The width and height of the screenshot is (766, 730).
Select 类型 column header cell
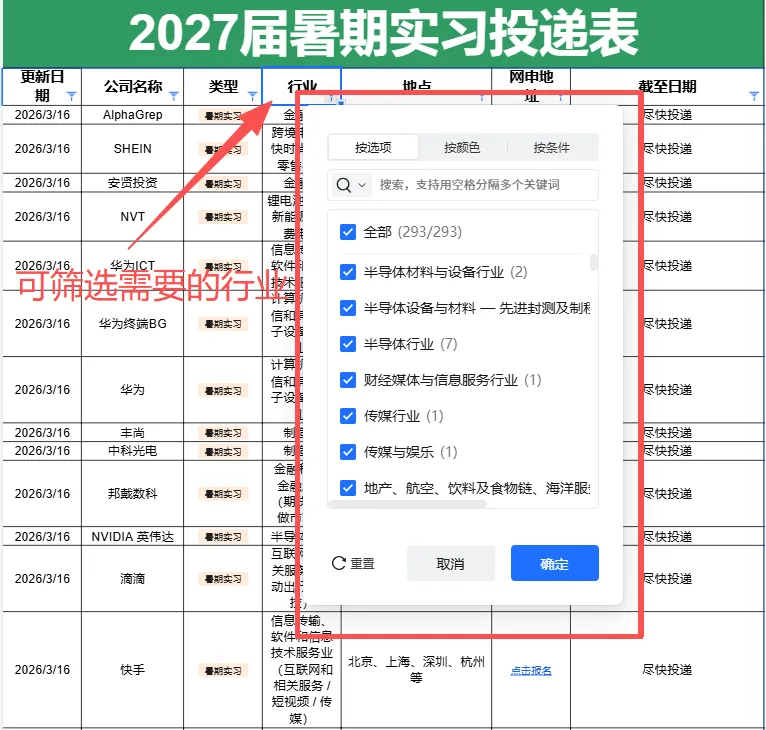tap(223, 86)
